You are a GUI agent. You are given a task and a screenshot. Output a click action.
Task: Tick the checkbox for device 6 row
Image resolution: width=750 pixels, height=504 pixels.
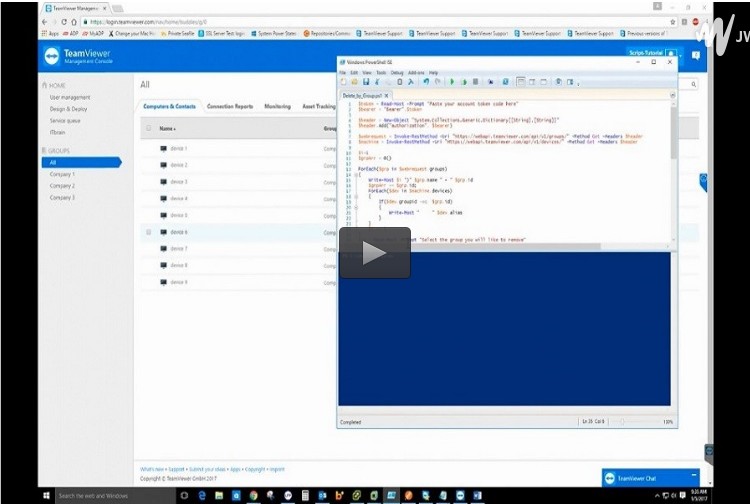pos(148,232)
